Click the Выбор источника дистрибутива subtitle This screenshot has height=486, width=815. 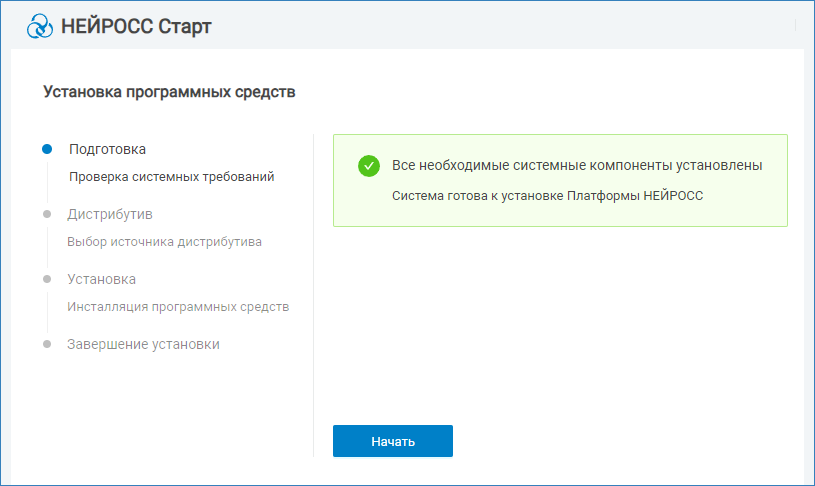pyautogui.click(x=164, y=241)
